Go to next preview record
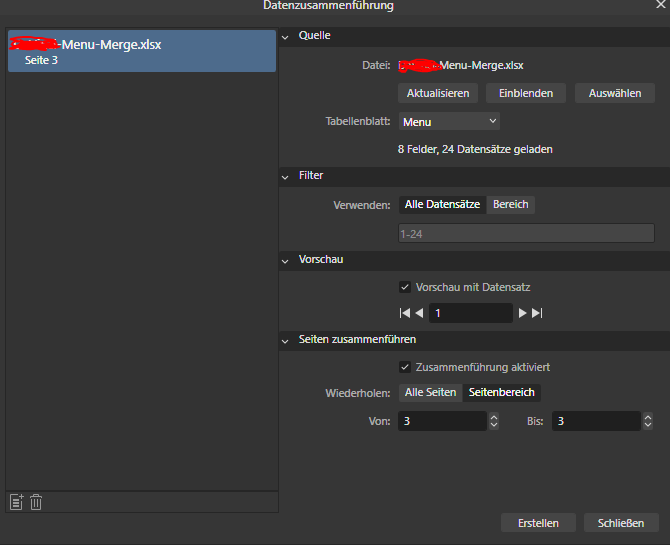670x545 pixels. point(522,313)
